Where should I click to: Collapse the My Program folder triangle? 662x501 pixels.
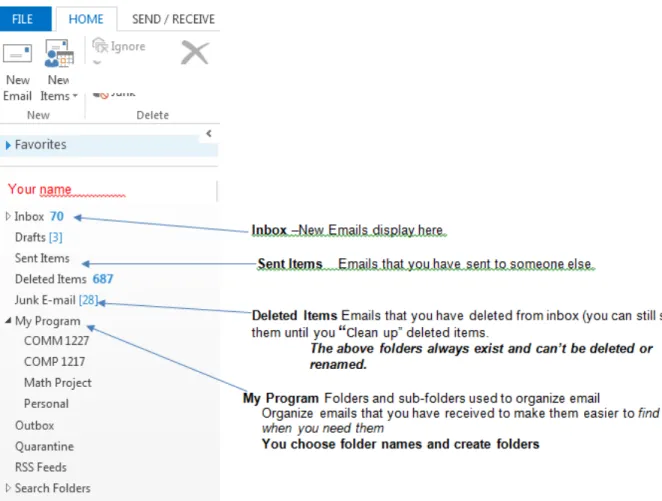(x=8, y=321)
